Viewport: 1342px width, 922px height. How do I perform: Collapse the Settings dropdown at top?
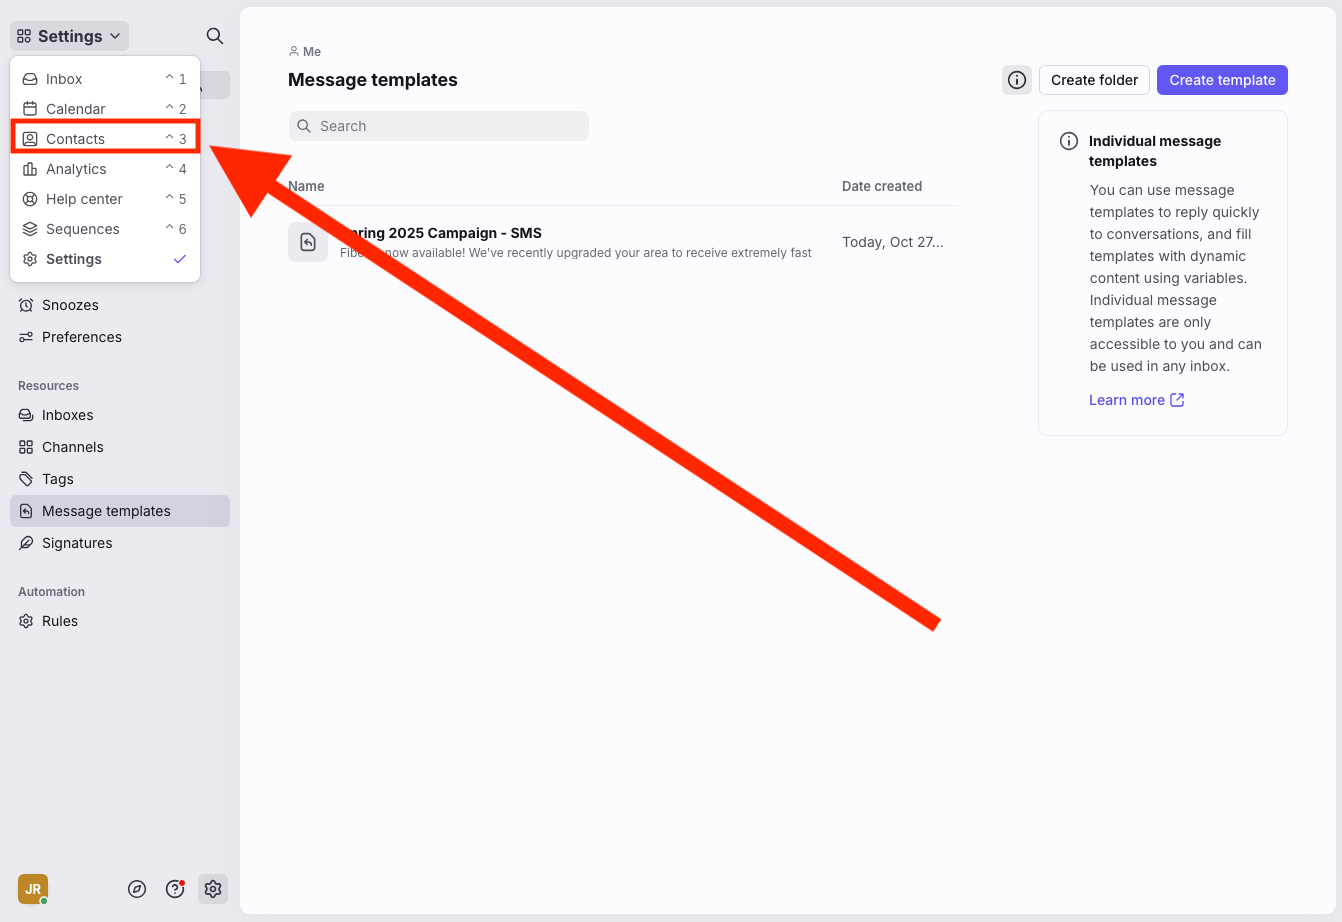(x=69, y=36)
